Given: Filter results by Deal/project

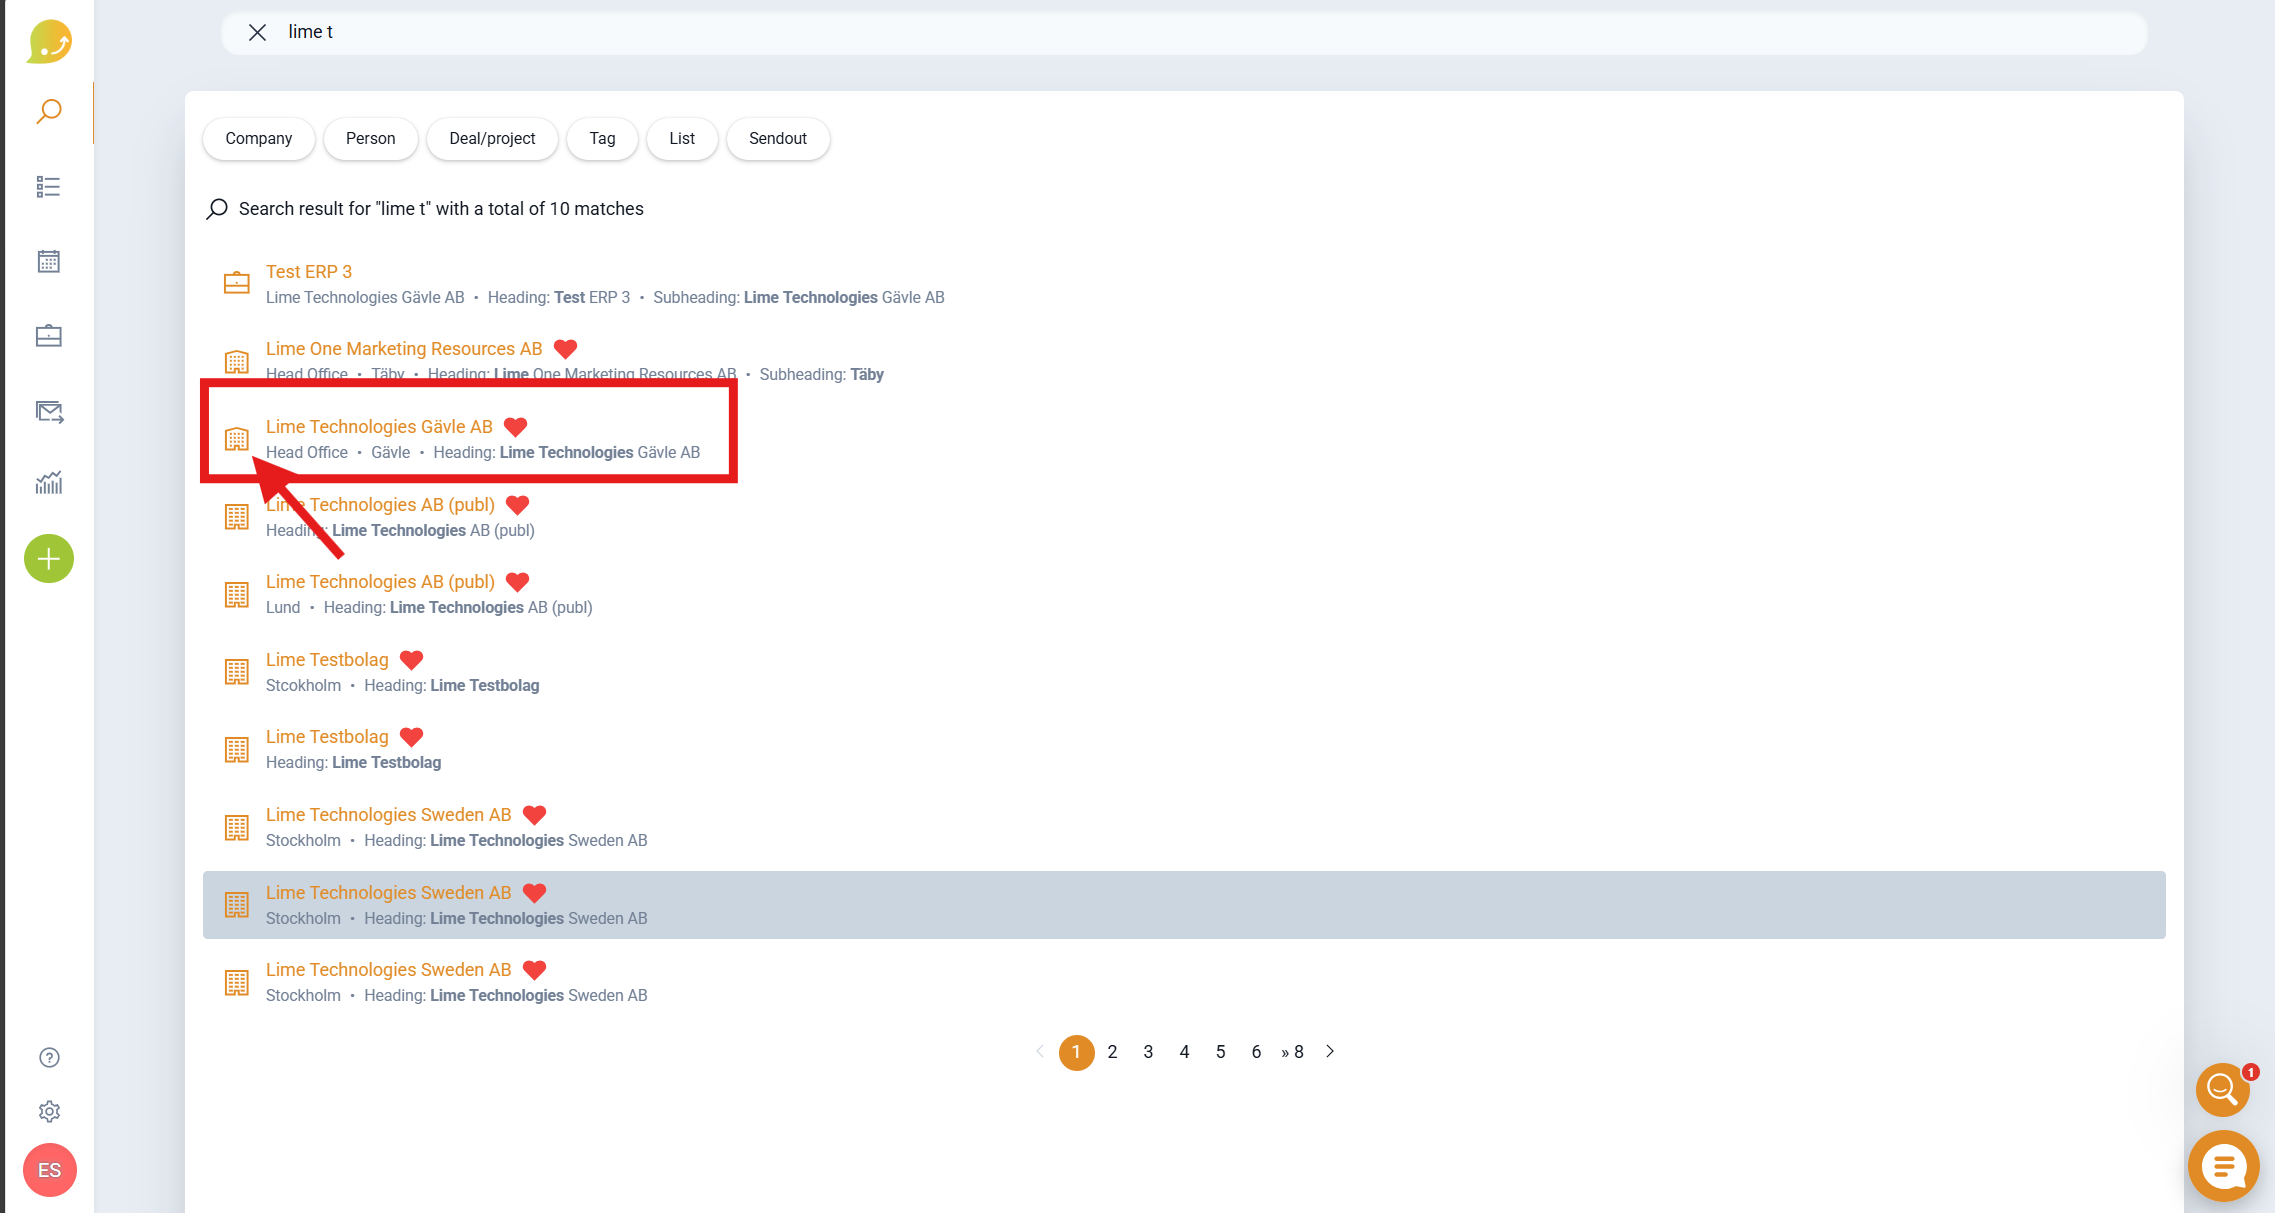Looking at the screenshot, I should coord(492,139).
